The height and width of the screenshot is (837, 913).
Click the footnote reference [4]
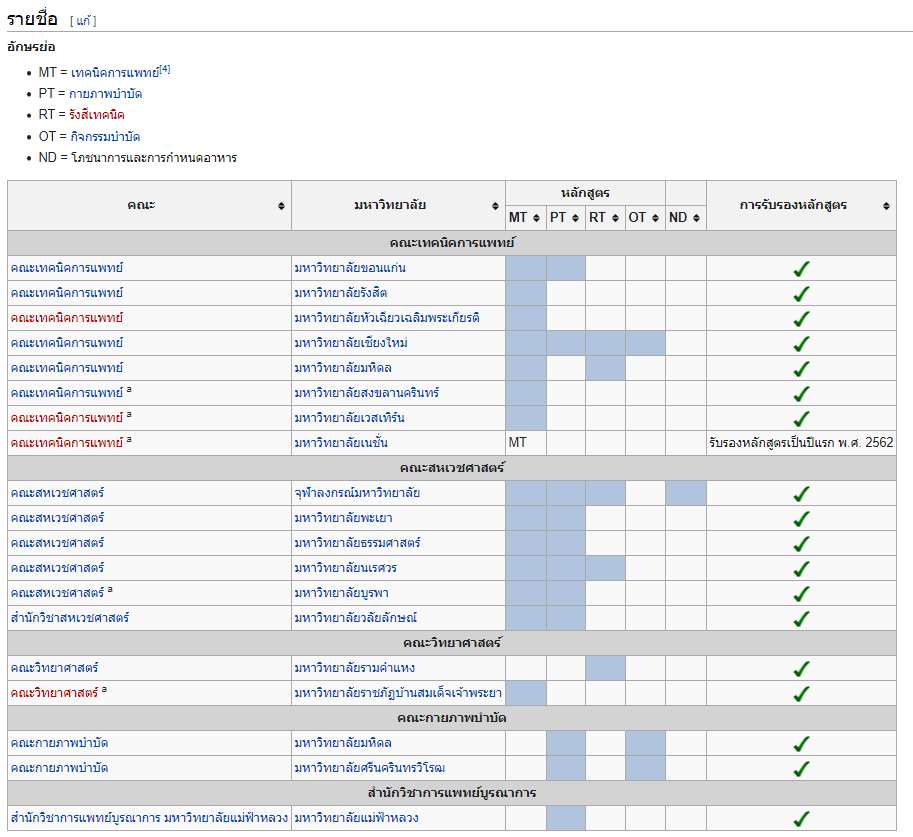click(x=165, y=69)
